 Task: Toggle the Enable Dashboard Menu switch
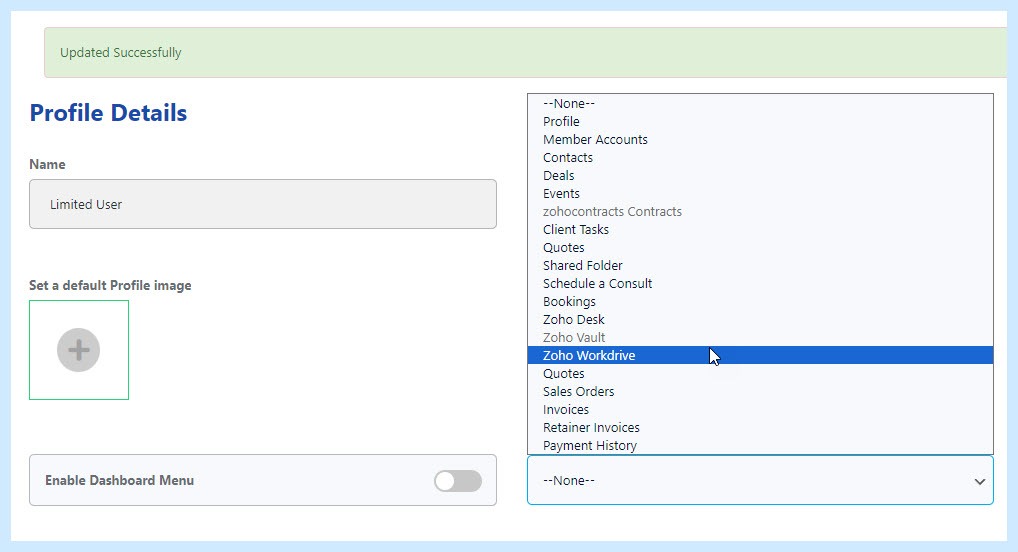point(458,481)
